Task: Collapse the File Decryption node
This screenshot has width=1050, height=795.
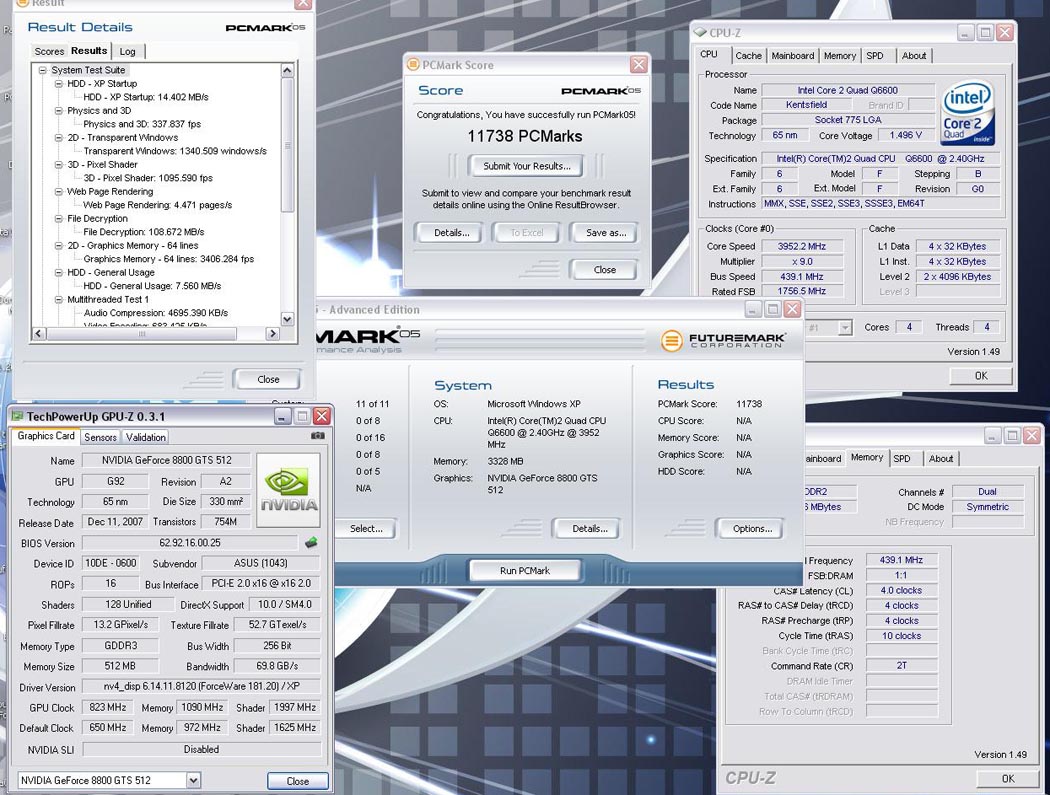Action: click(x=58, y=218)
